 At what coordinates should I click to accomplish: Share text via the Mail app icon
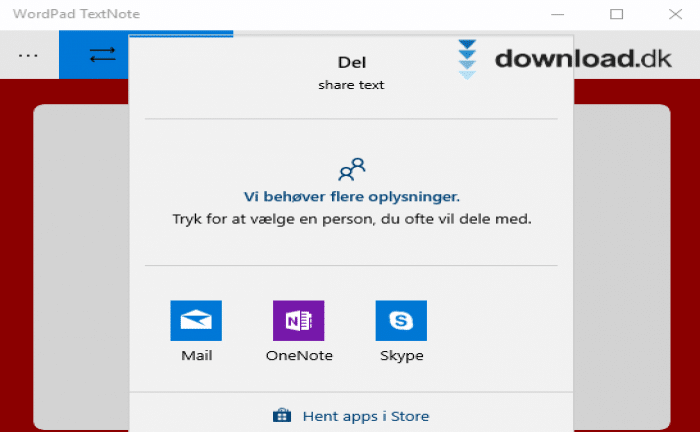pos(196,320)
